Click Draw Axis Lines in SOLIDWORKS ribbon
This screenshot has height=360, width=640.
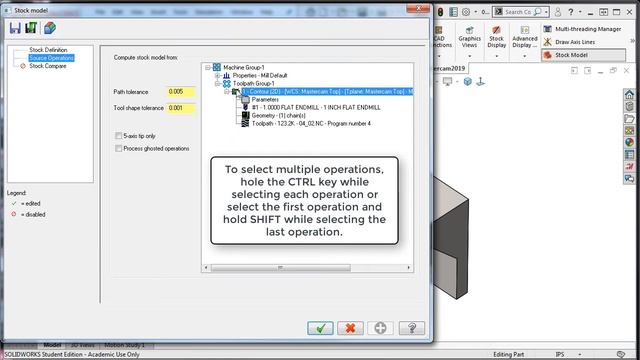pos(570,42)
